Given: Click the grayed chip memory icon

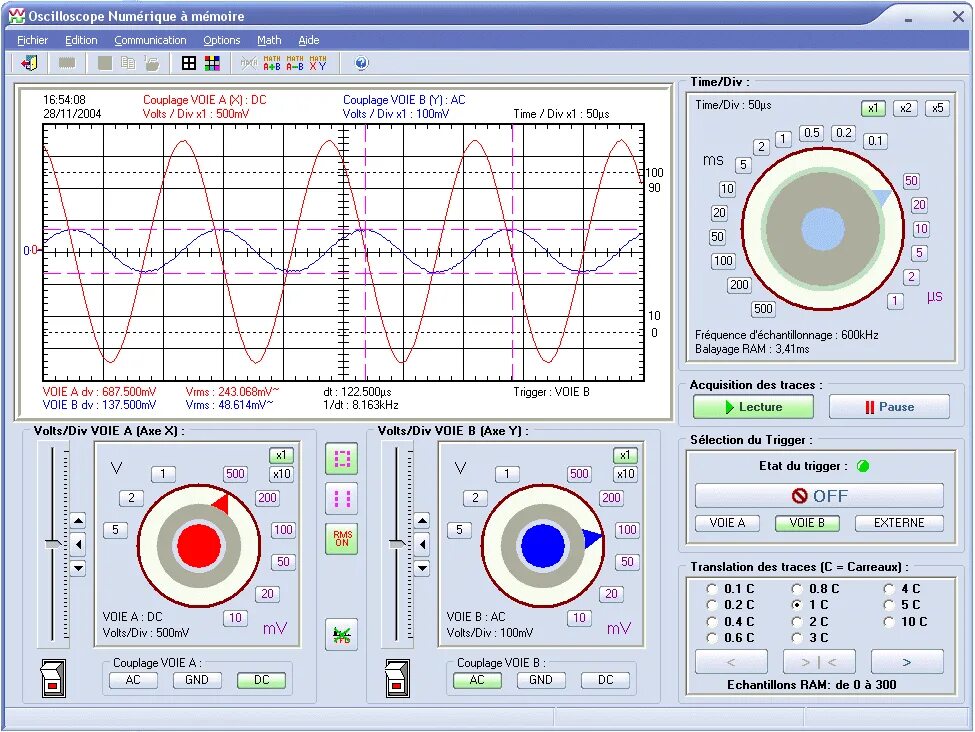Looking at the screenshot, I should 67,63.
